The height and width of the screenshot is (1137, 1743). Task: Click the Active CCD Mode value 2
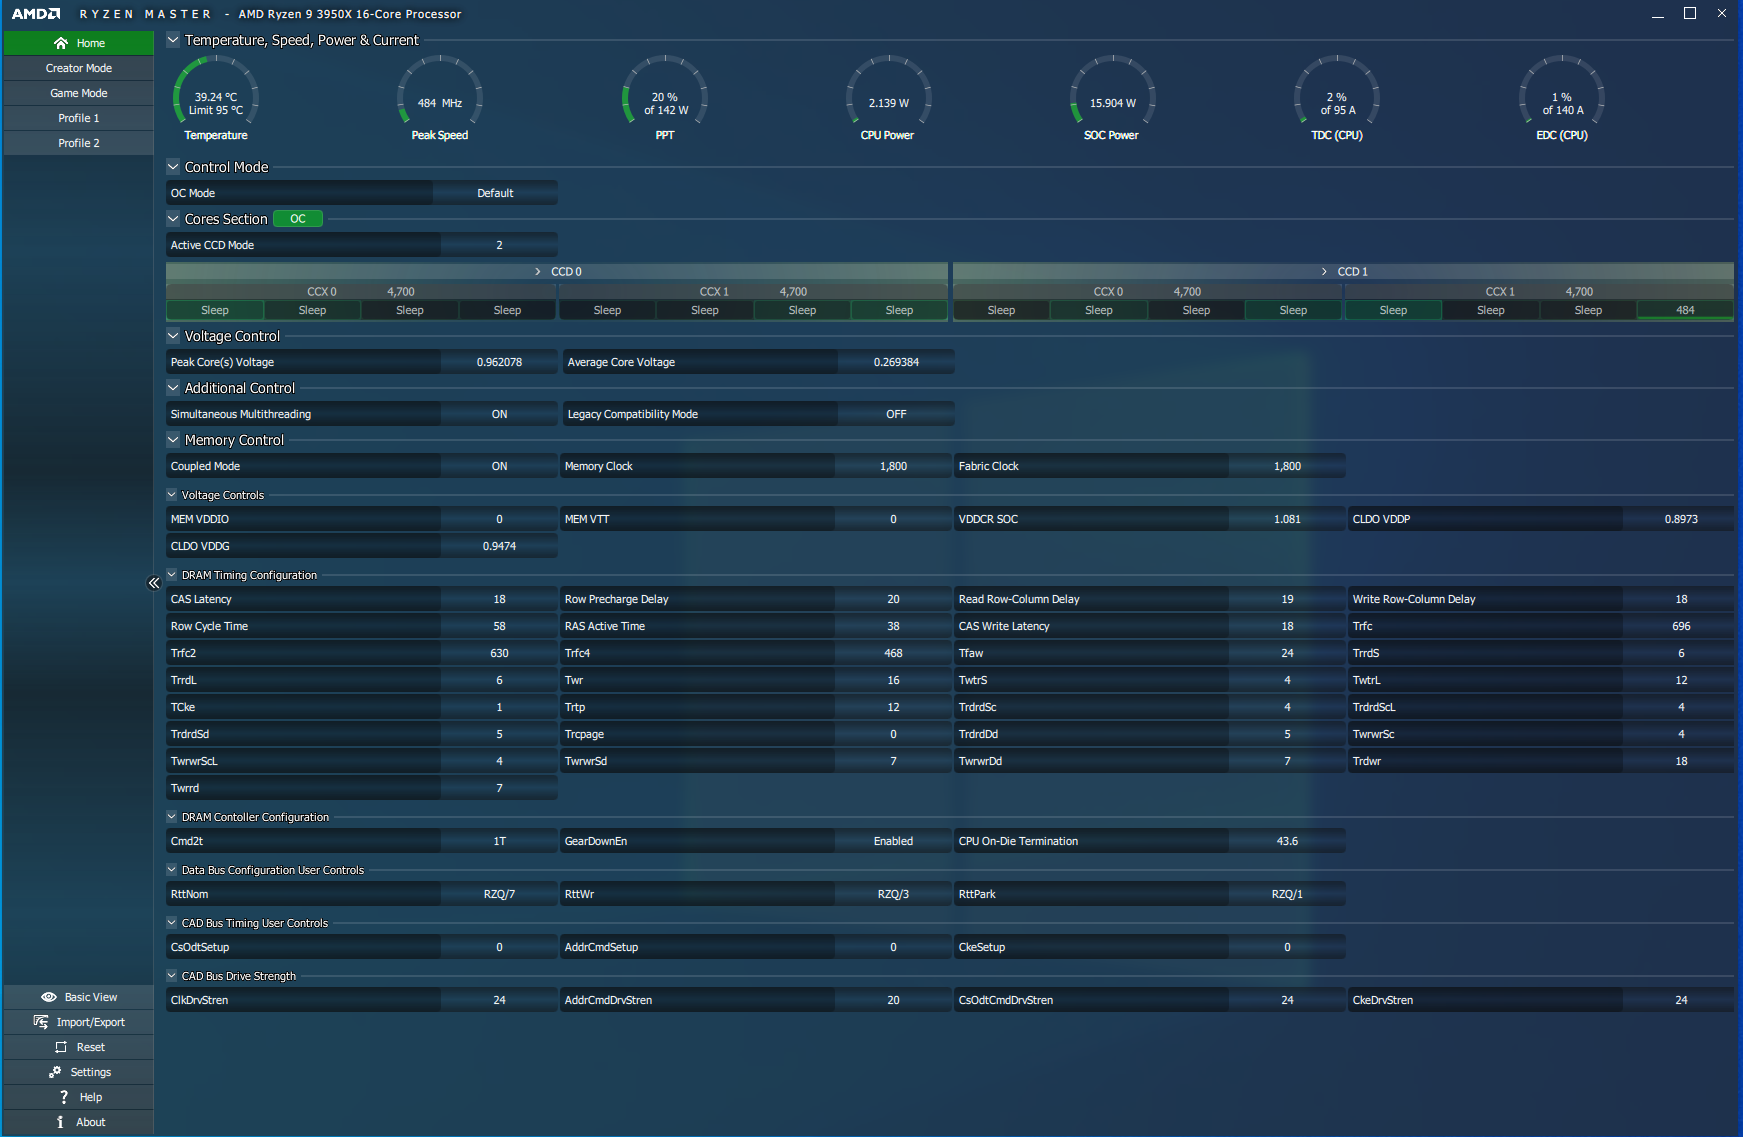click(x=499, y=245)
